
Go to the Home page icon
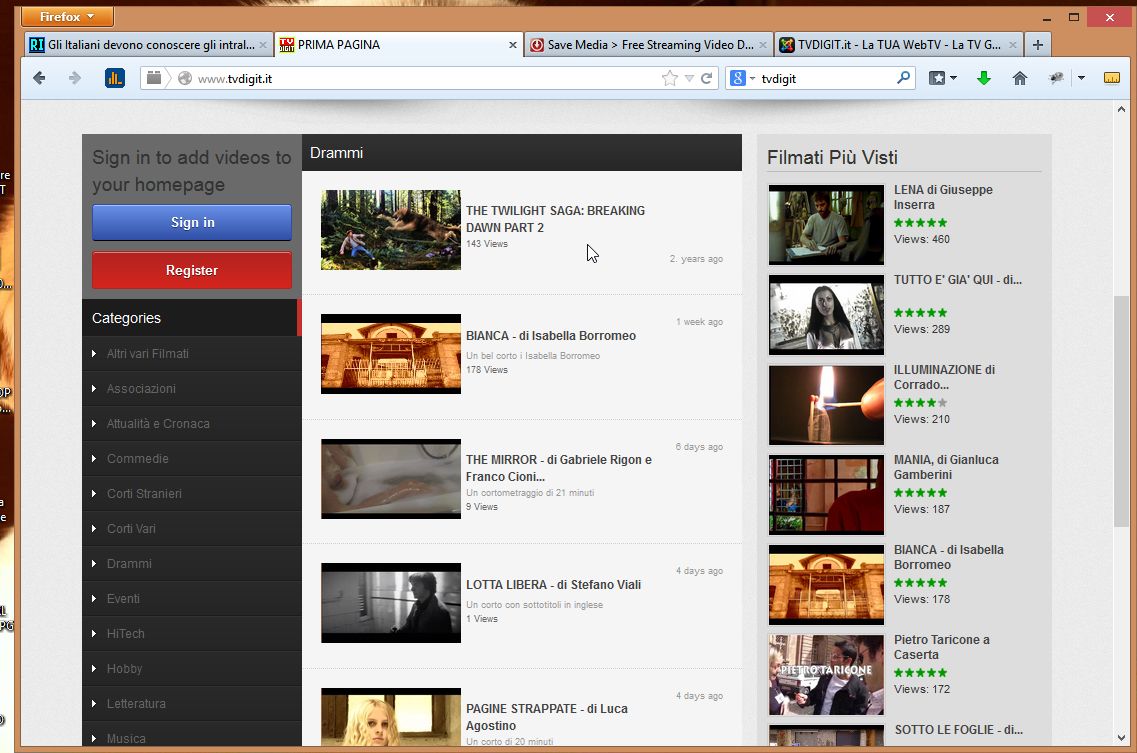click(1020, 78)
